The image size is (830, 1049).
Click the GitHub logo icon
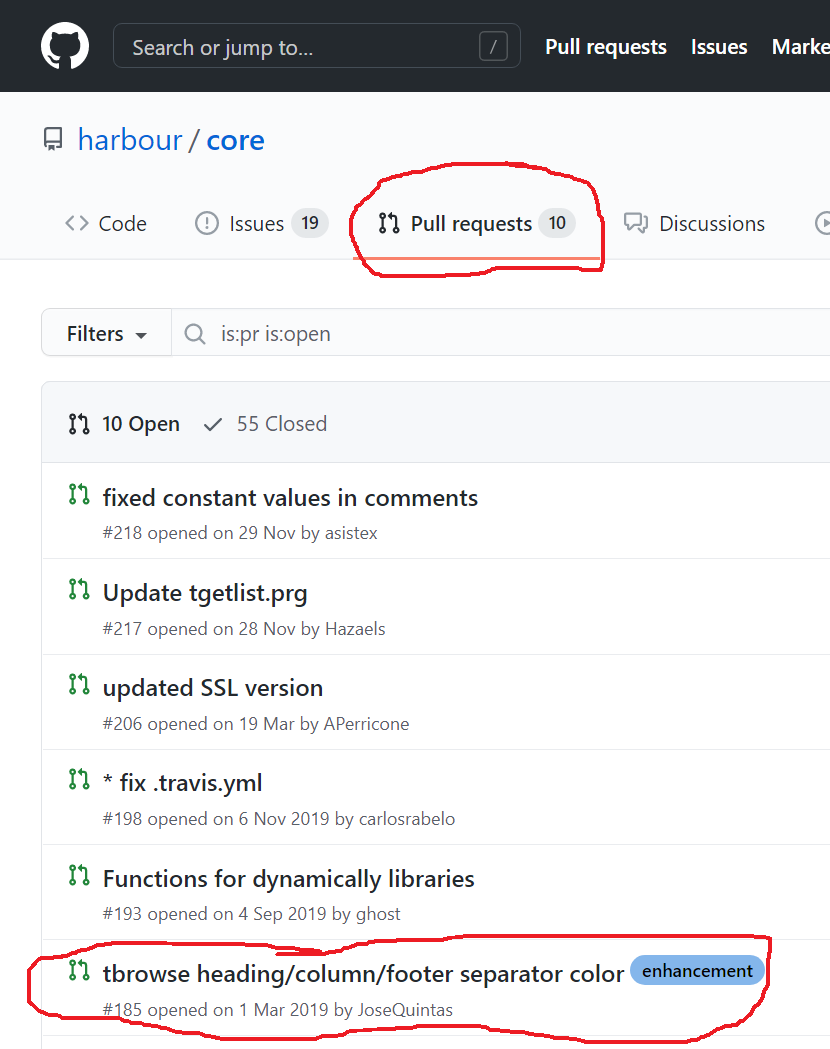pos(65,46)
